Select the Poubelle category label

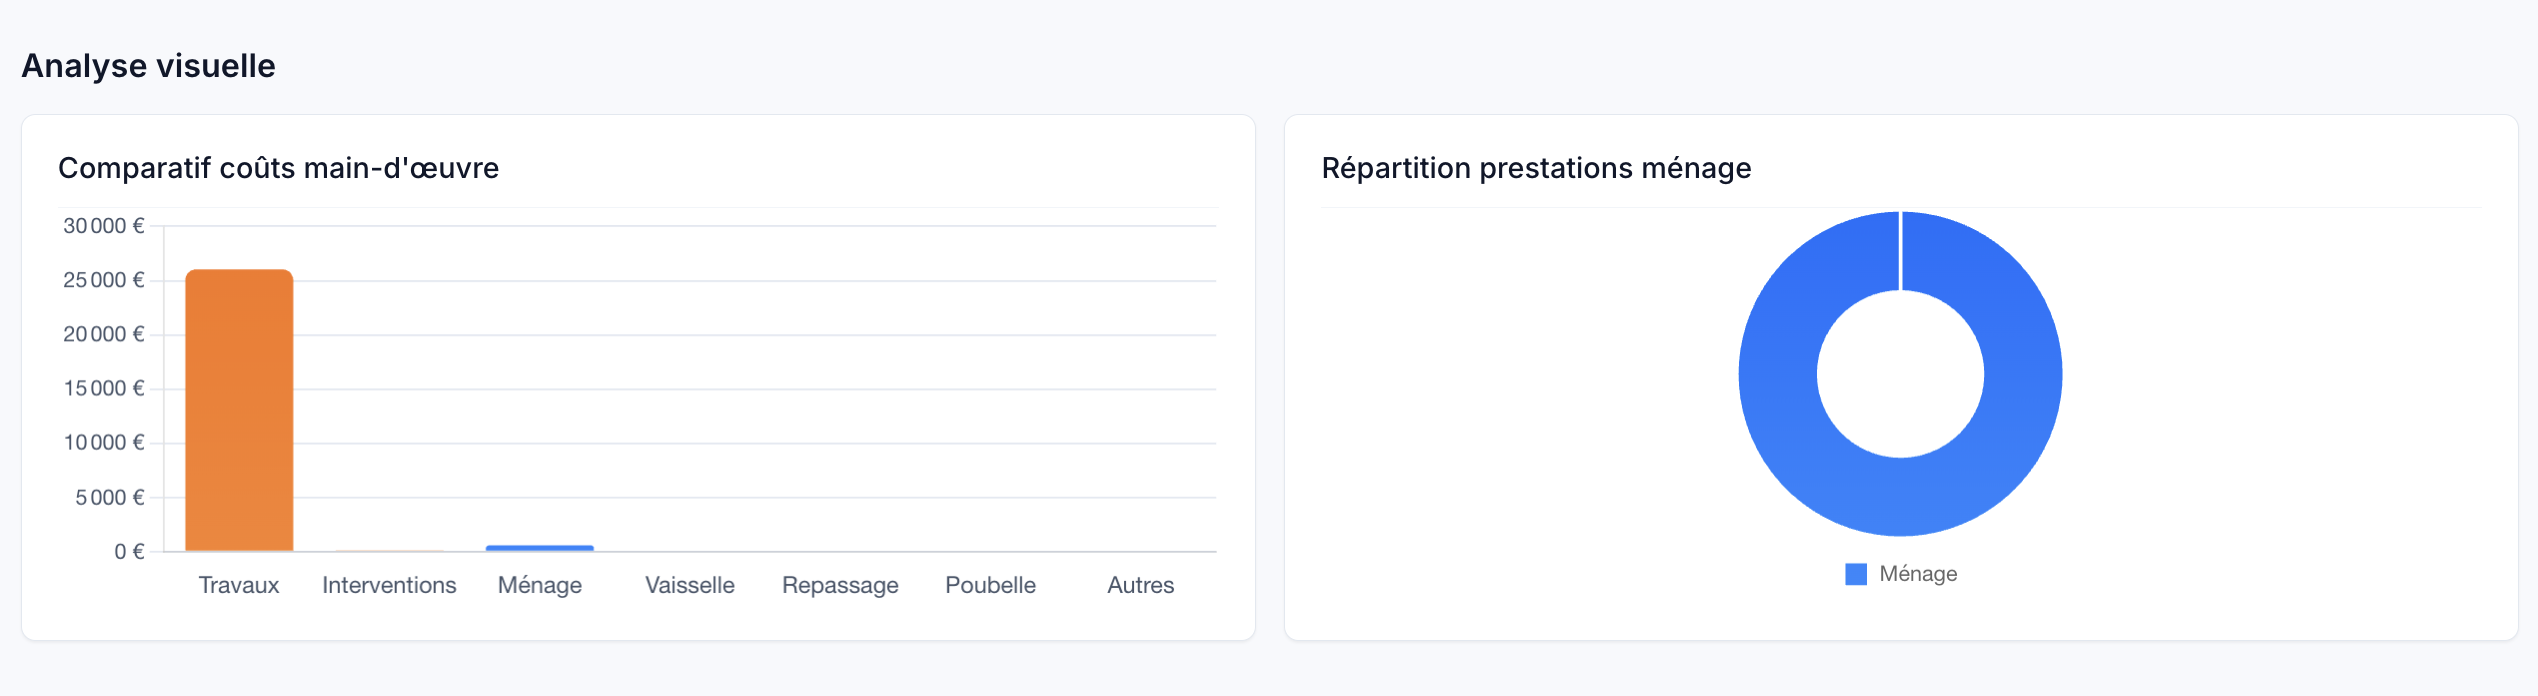[990, 585]
